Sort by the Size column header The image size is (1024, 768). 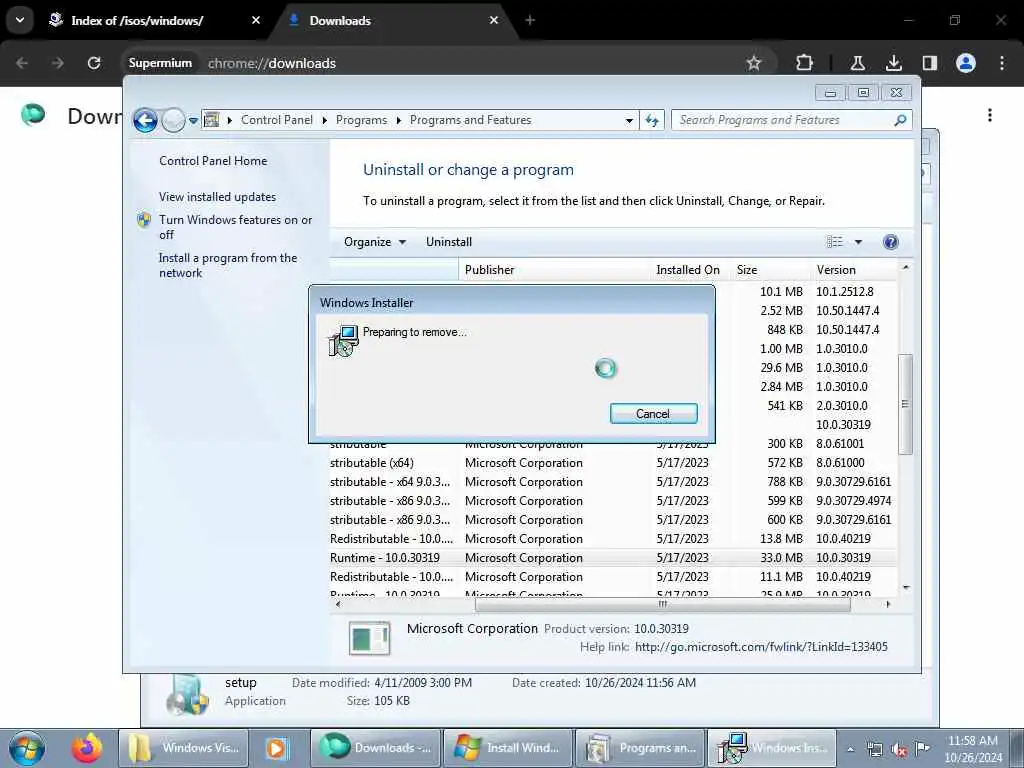tap(771, 270)
